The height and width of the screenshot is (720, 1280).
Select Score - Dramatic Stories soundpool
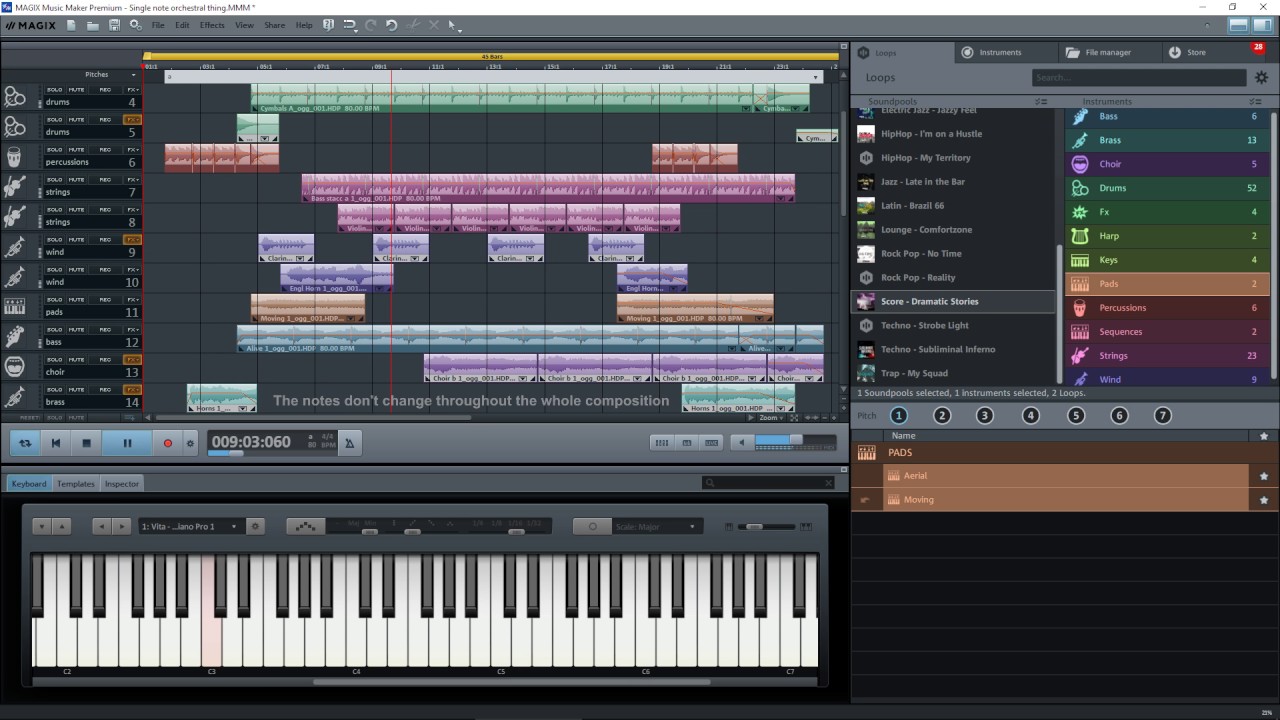(953, 301)
